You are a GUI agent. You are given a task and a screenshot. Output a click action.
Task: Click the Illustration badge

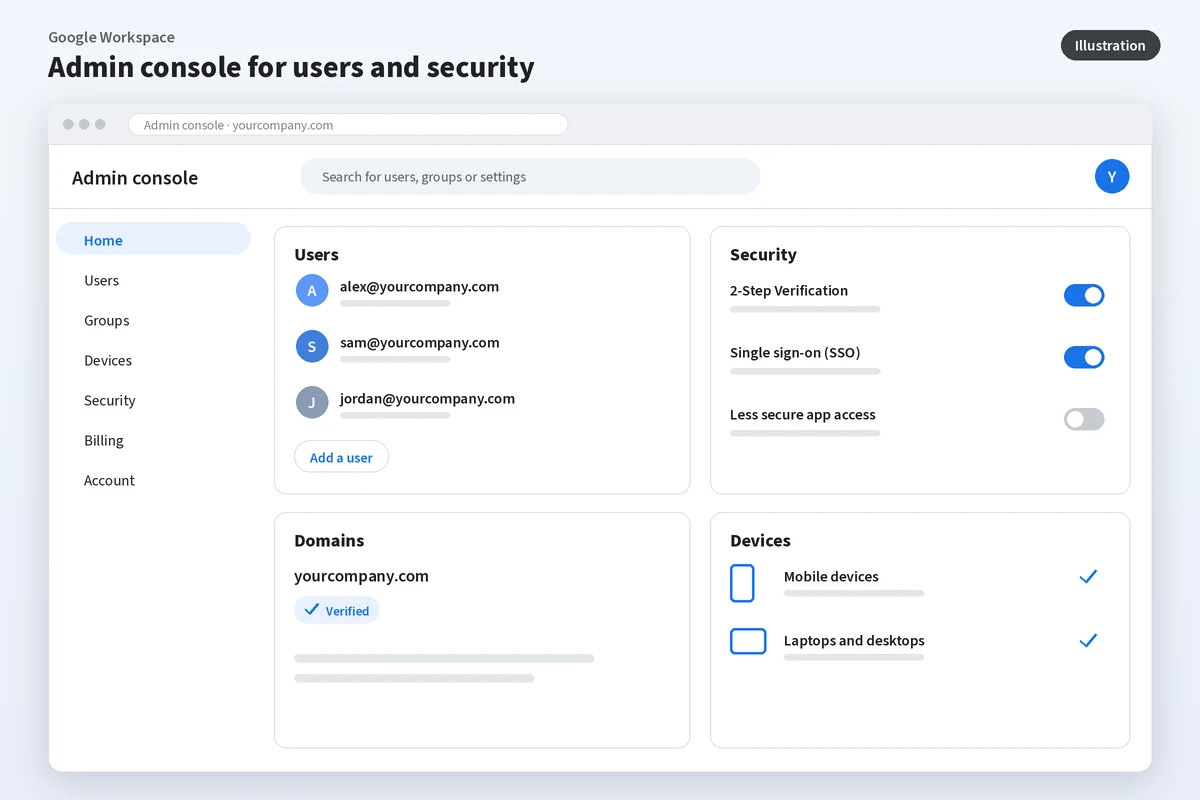(x=1110, y=45)
